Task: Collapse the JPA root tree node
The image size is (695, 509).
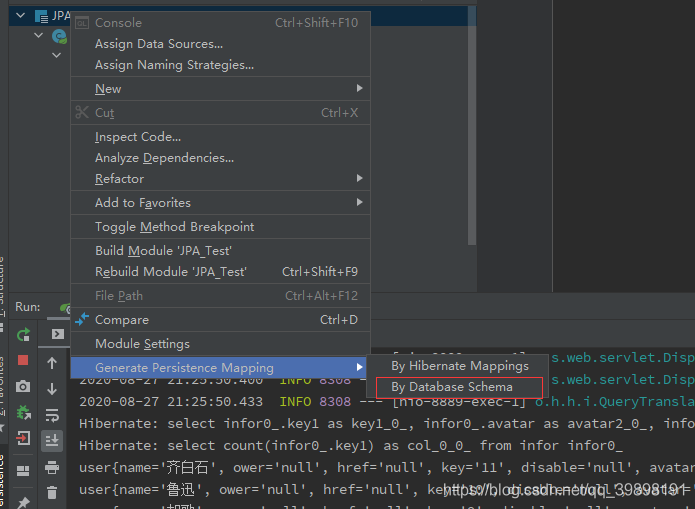Action: pos(20,16)
